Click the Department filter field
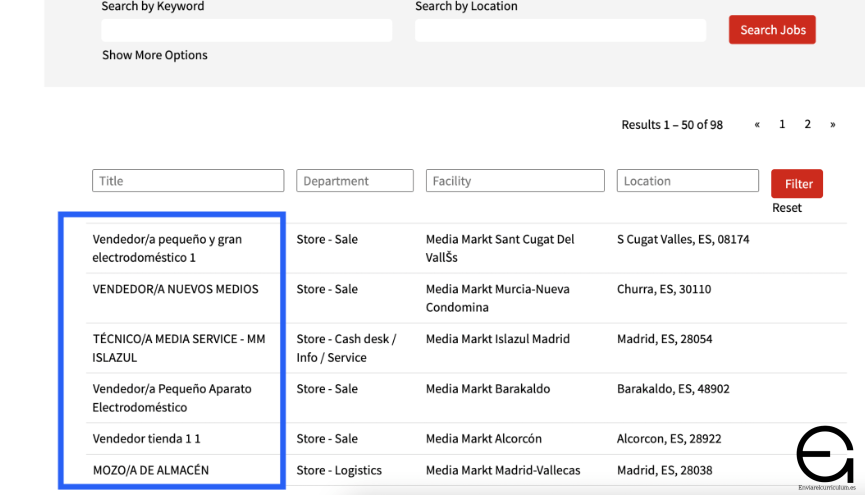Image resolution: width=865 pixels, height=499 pixels. (354, 181)
